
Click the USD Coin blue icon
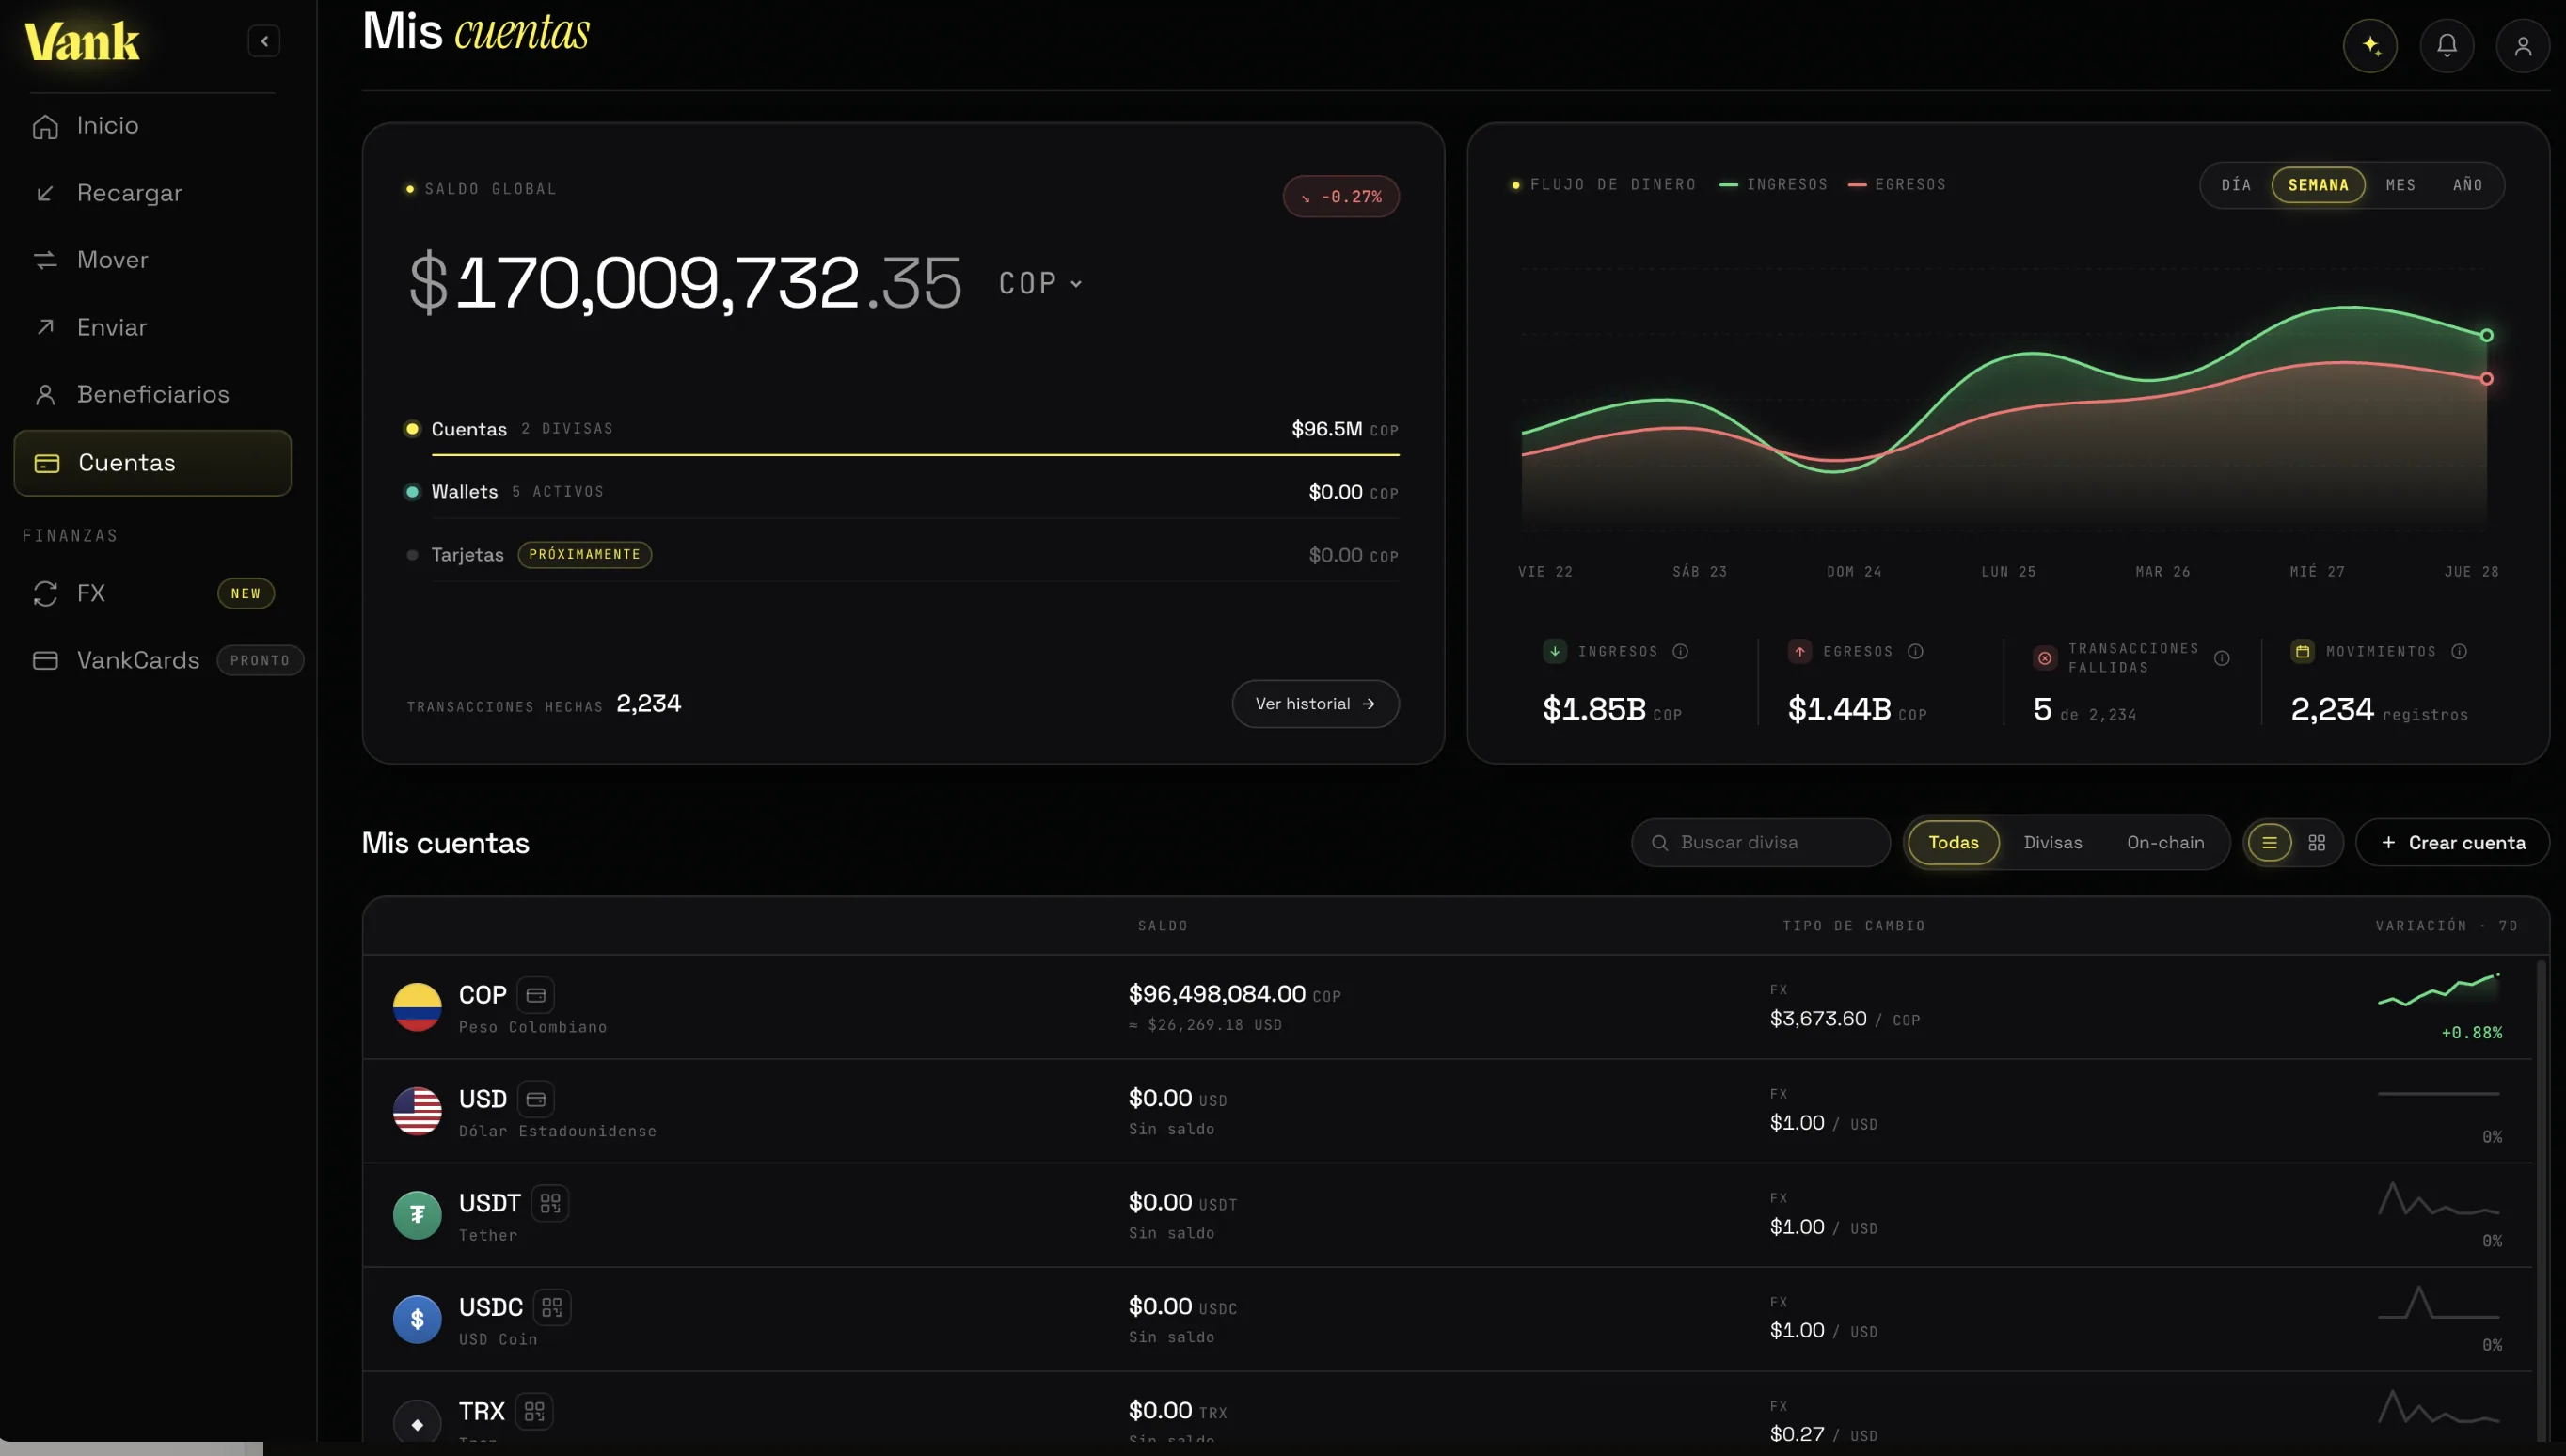tap(417, 1319)
